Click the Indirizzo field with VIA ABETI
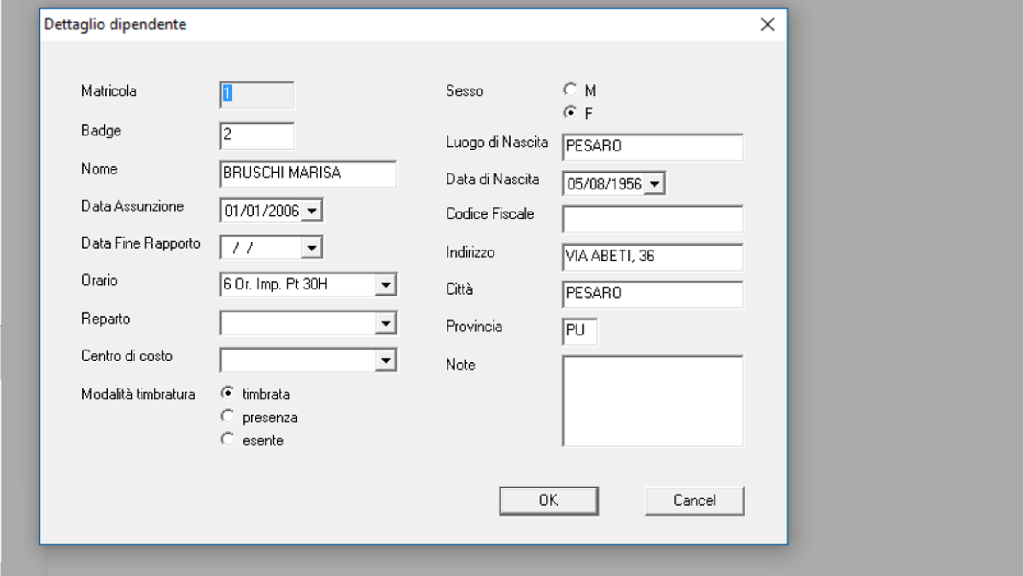 (652, 257)
